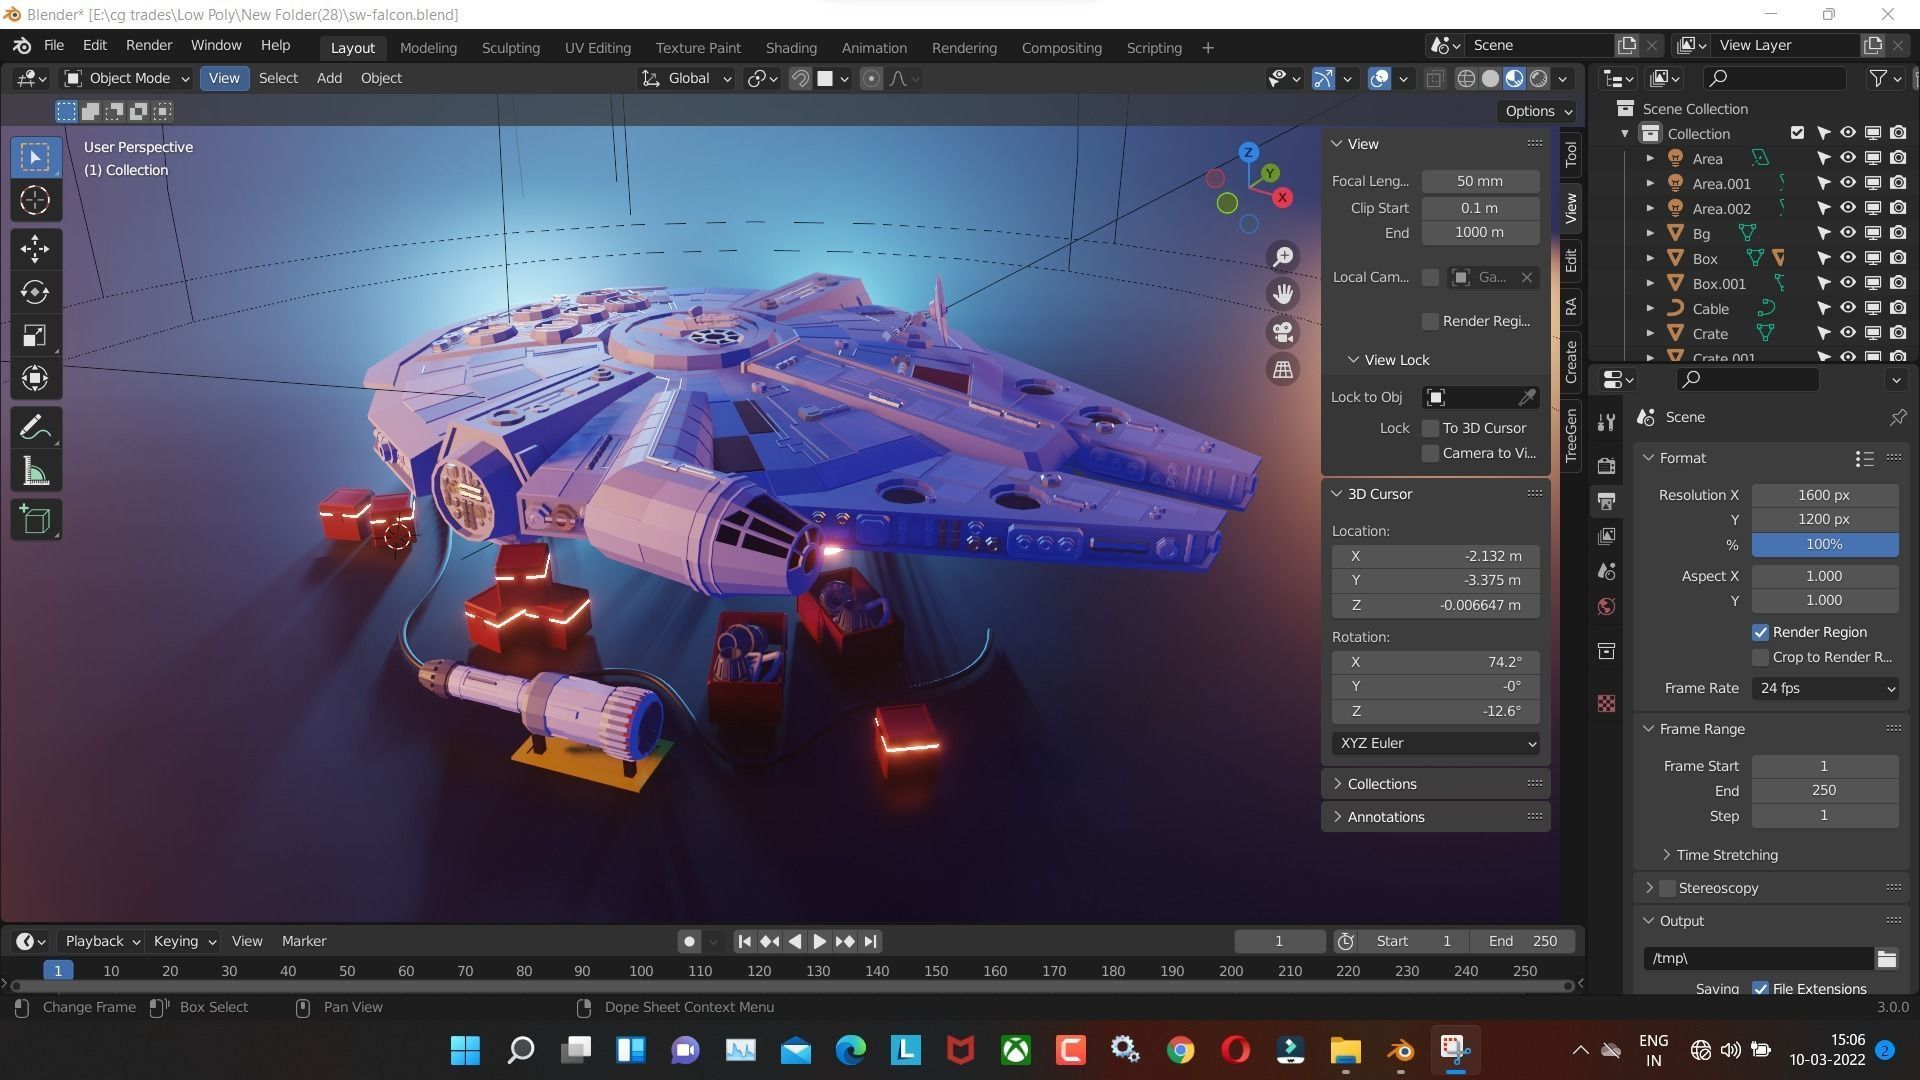Hide the Cable object in viewport
Image resolution: width=1920 pixels, height=1080 pixels.
point(1848,309)
